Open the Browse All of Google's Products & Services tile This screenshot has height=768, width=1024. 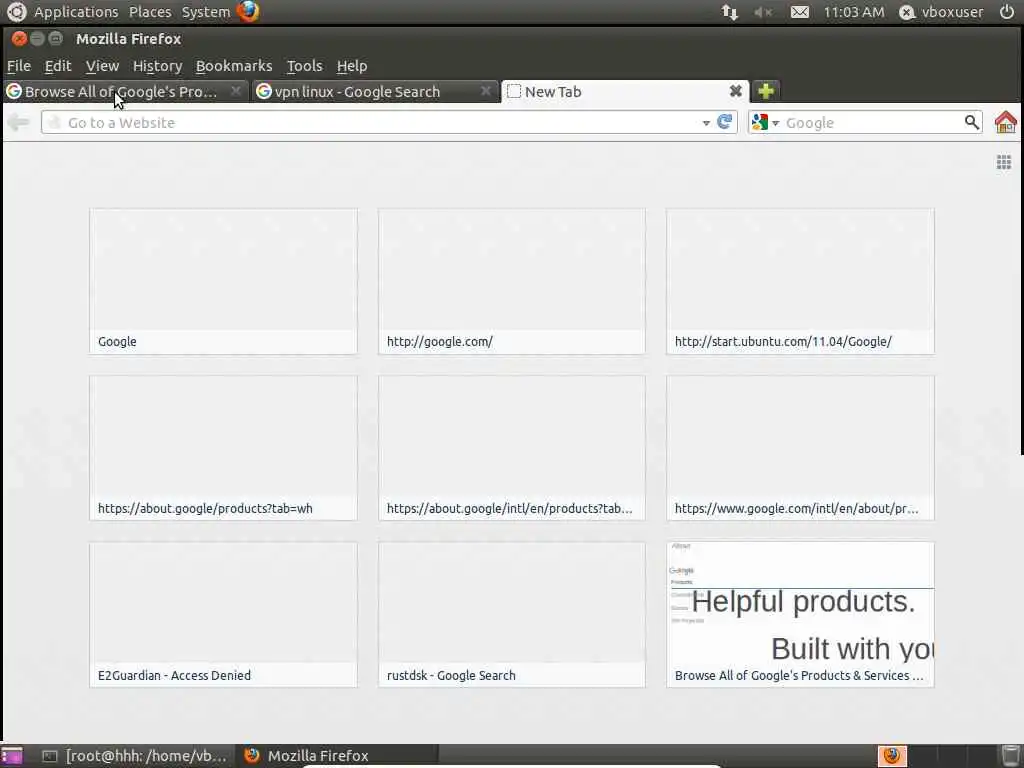(800, 615)
